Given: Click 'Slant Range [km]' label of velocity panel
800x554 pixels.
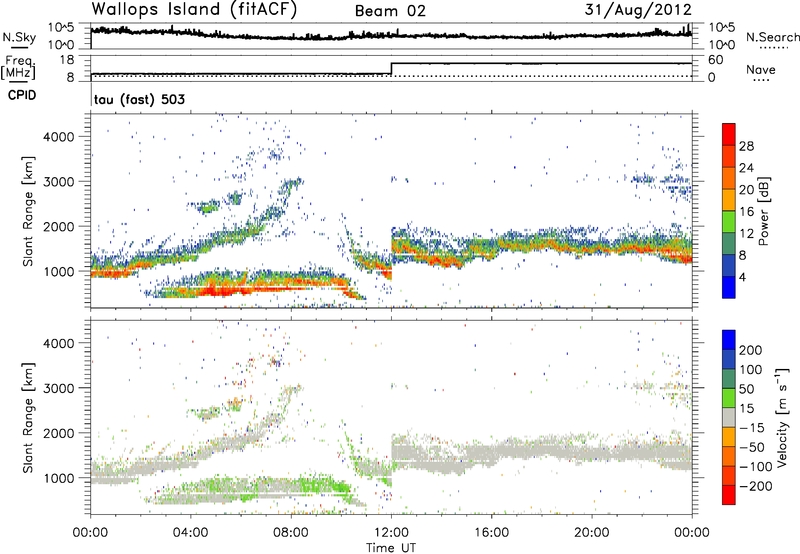Looking at the screenshot, I should coord(28,417).
